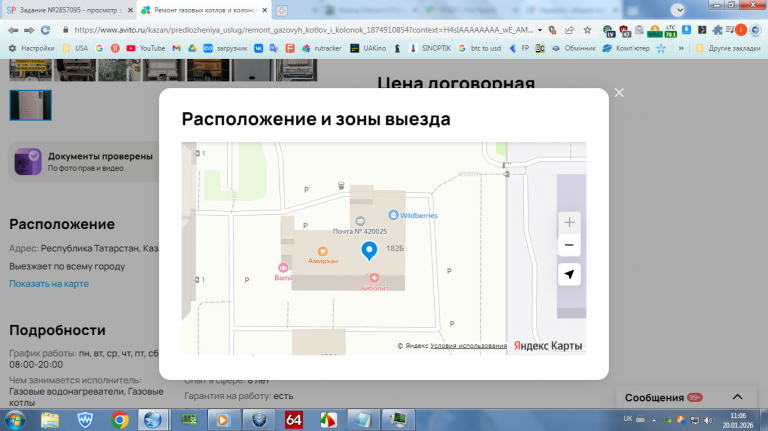Open the volume control in tray

coord(708,420)
